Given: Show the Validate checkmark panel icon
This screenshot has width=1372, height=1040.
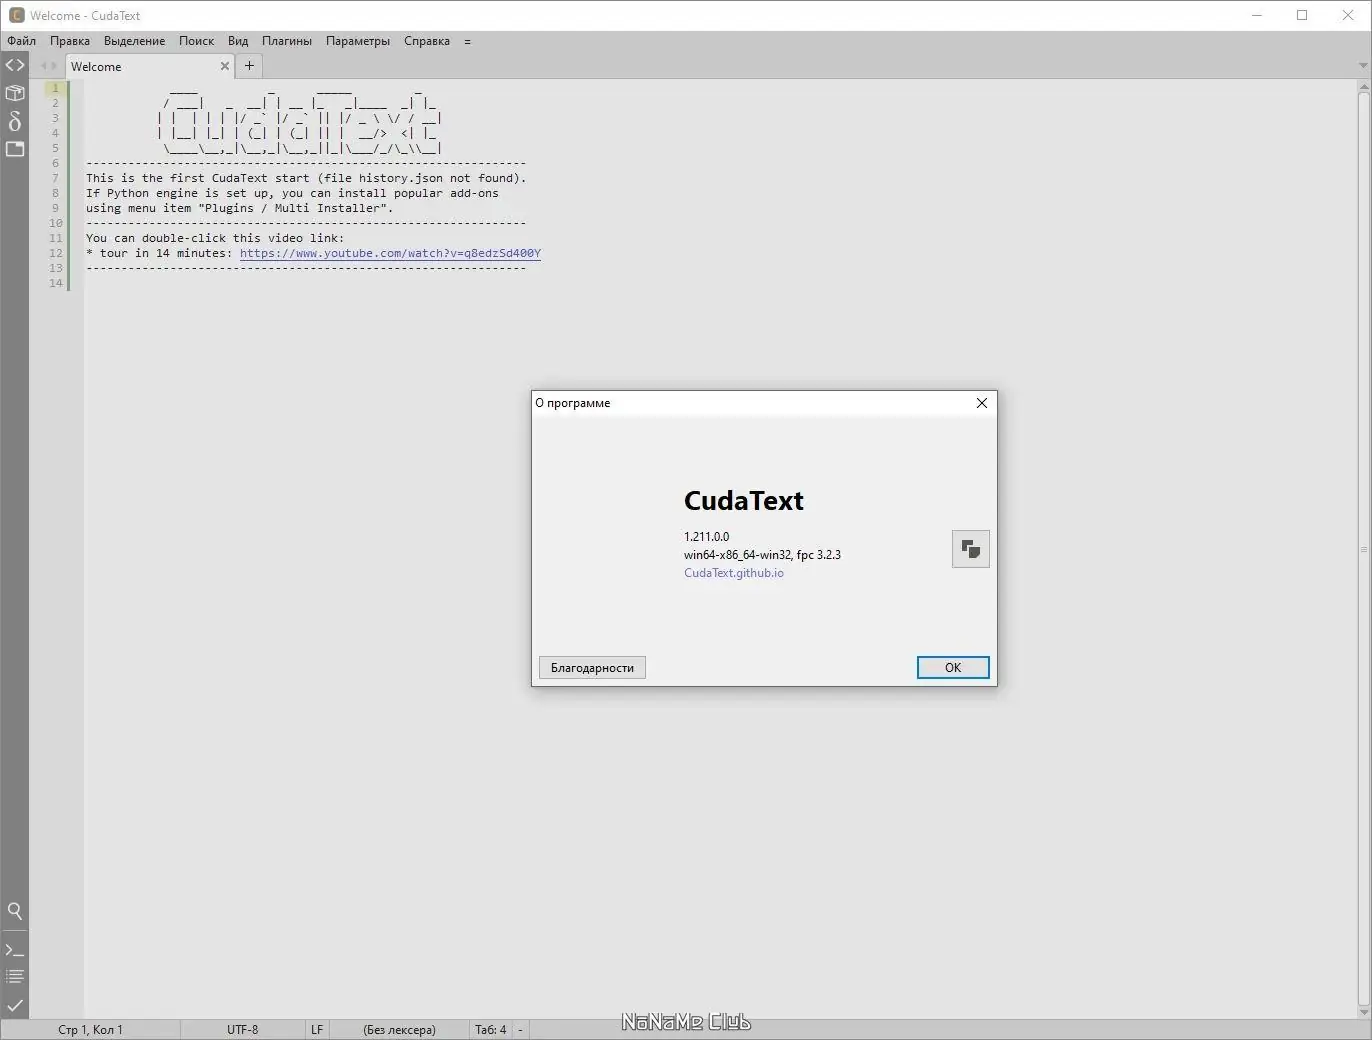Looking at the screenshot, I should tap(15, 1005).
